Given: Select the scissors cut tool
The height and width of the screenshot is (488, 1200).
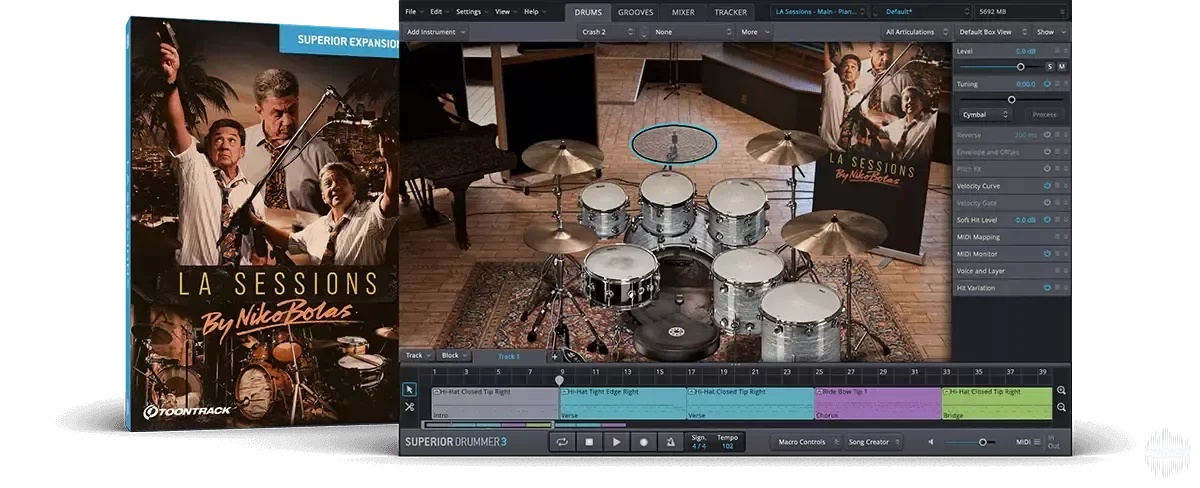Looking at the screenshot, I should pos(409,407).
